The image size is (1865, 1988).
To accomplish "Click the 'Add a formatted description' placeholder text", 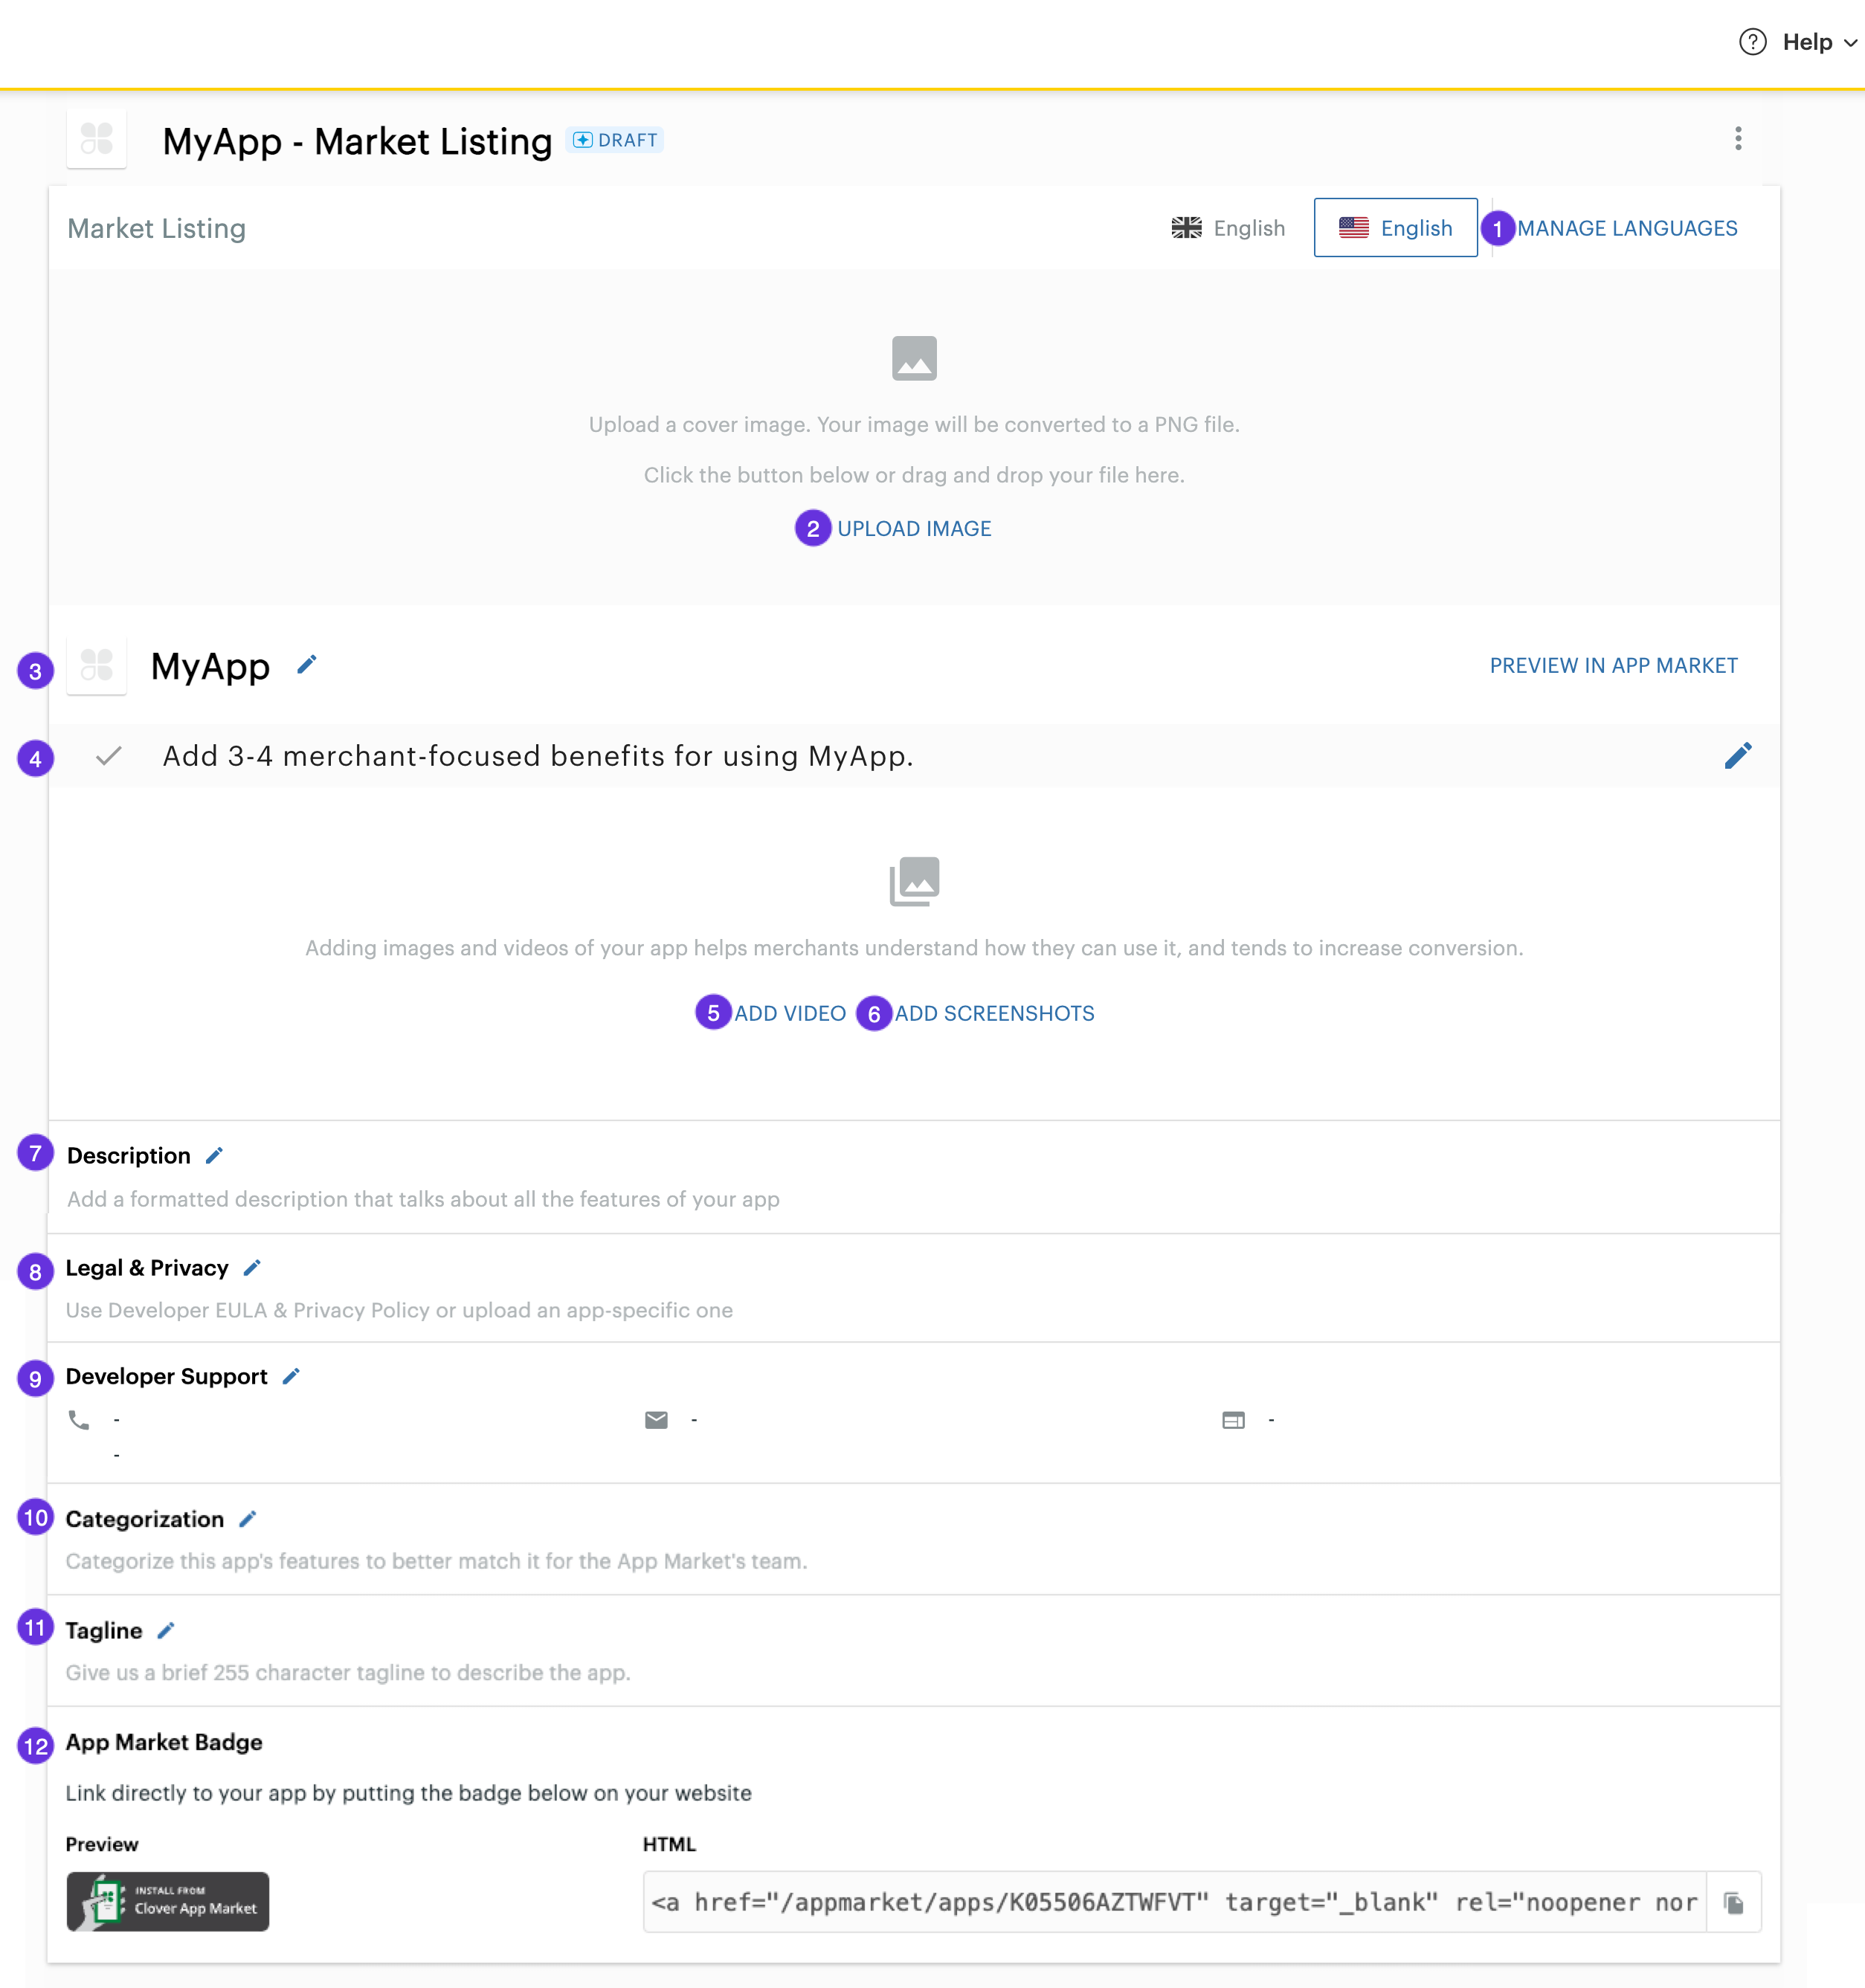I will tap(423, 1199).
